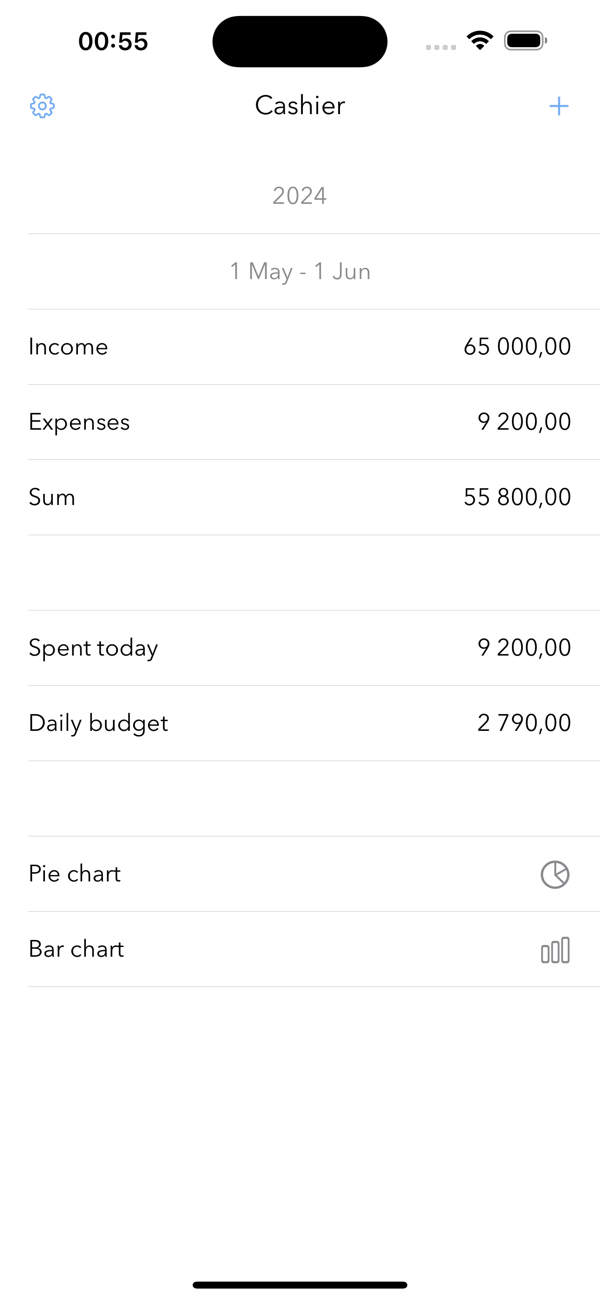Tap the bar chart icon

pyautogui.click(x=555, y=950)
